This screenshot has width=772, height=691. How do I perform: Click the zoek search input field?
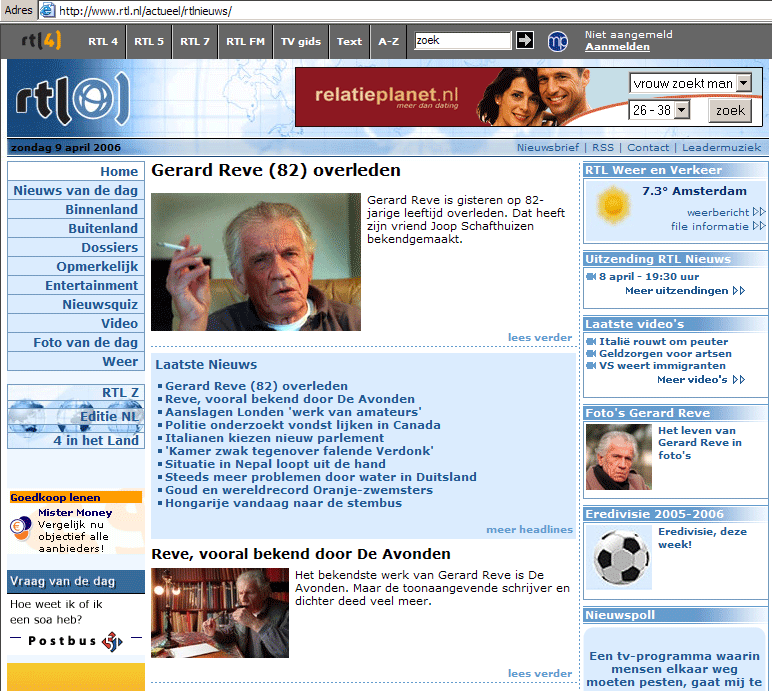[x=463, y=40]
